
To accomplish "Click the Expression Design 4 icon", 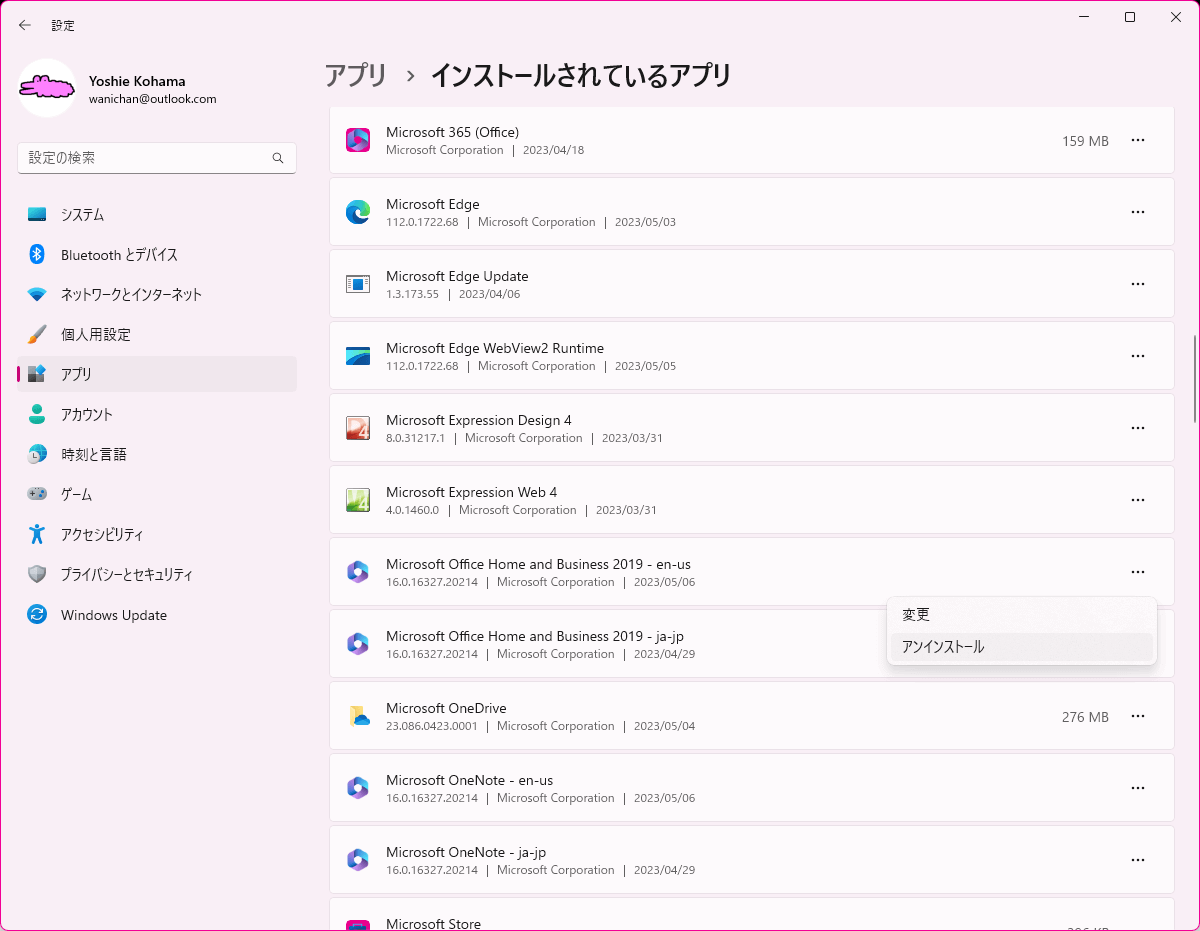I will (358, 428).
